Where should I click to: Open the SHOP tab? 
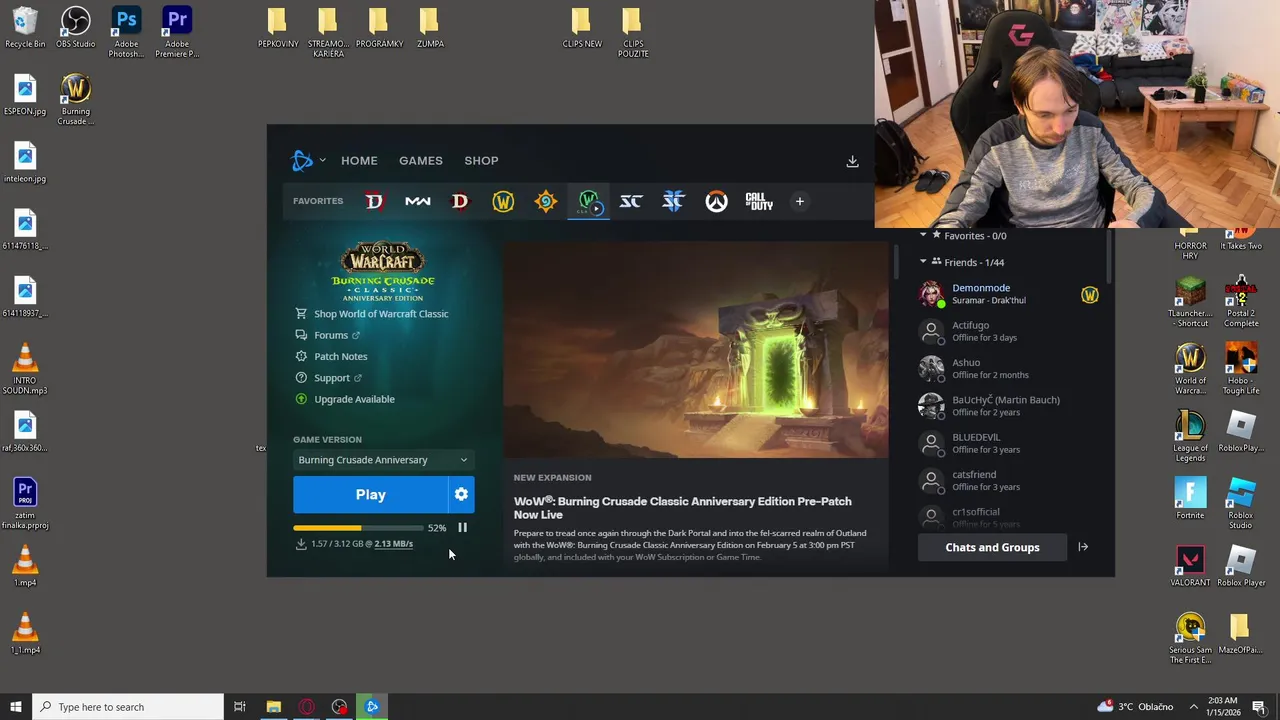(481, 160)
